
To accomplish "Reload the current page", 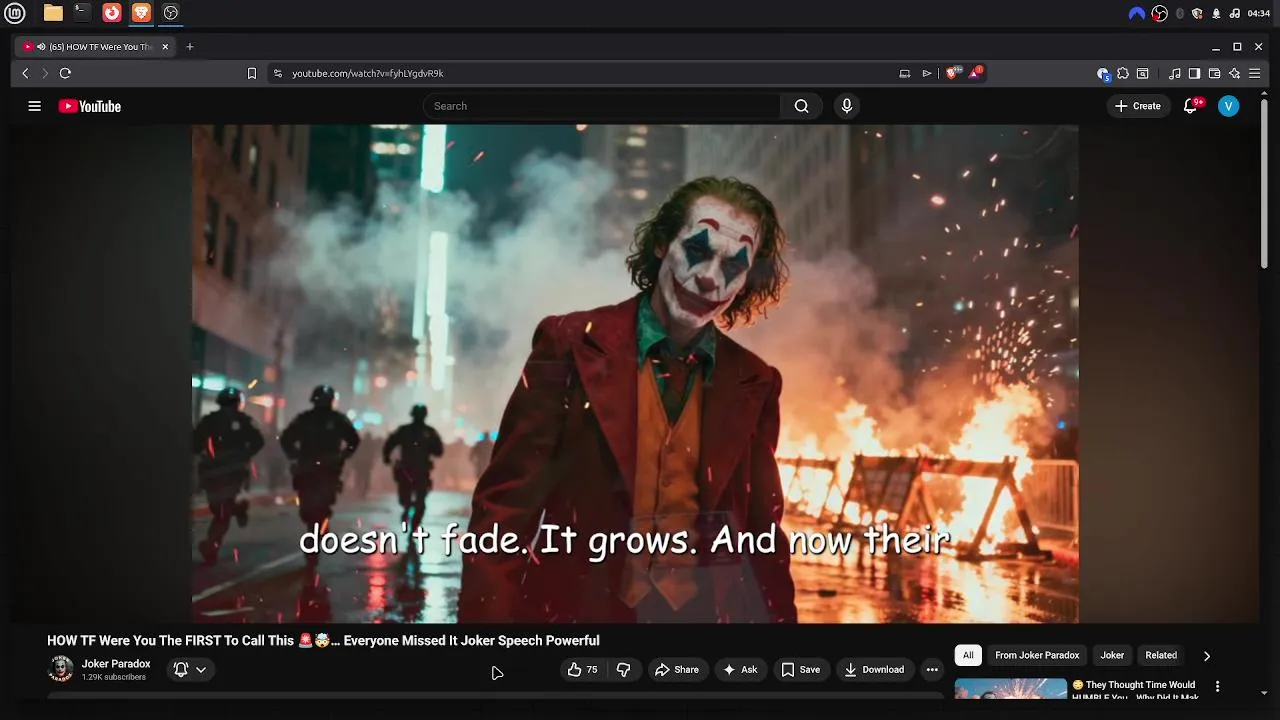I will [x=65, y=73].
